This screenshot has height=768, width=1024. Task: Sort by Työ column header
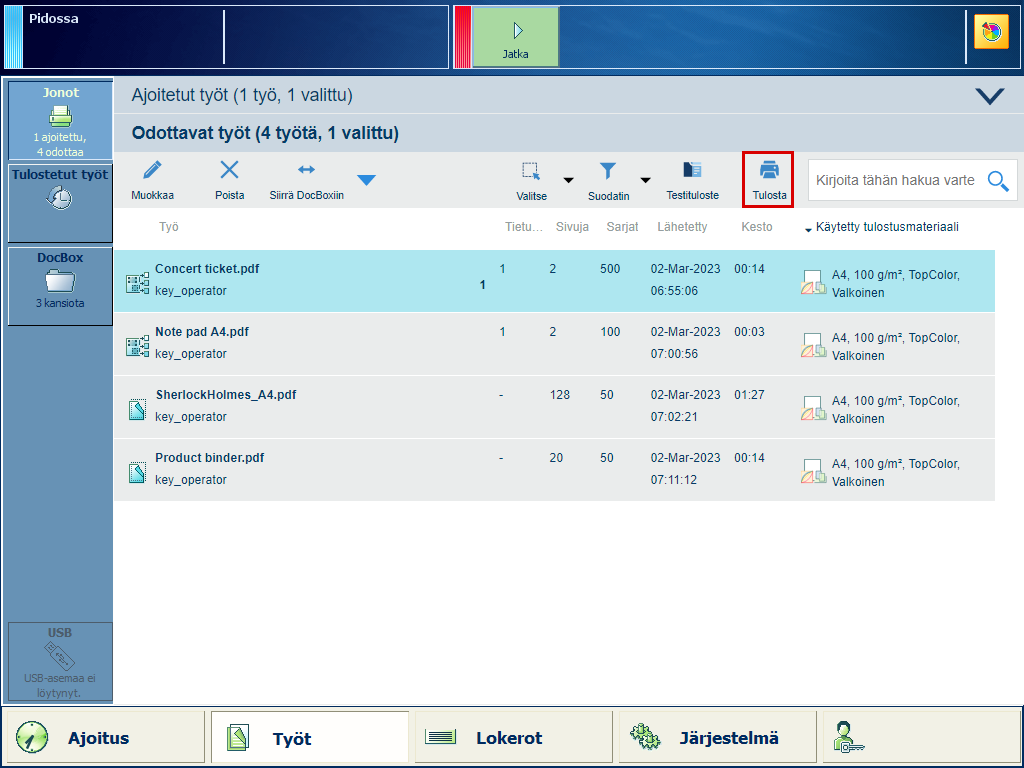[x=168, y=227]
